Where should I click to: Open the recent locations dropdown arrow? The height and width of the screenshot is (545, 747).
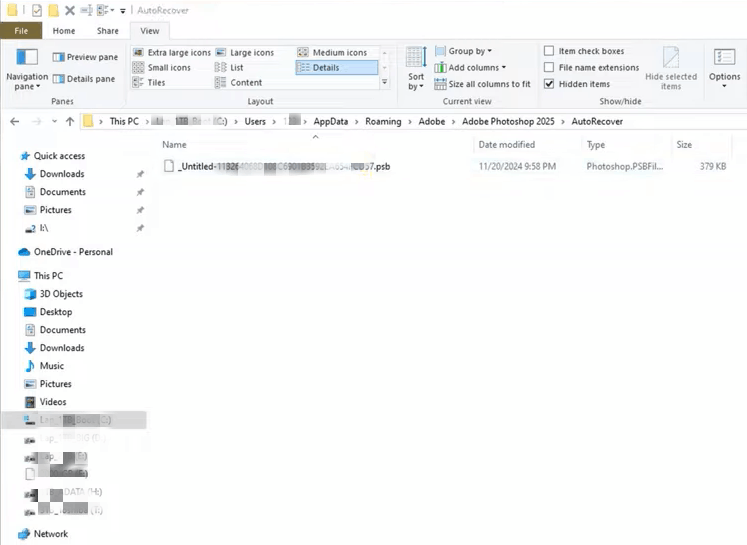click(x=54, y=121)
